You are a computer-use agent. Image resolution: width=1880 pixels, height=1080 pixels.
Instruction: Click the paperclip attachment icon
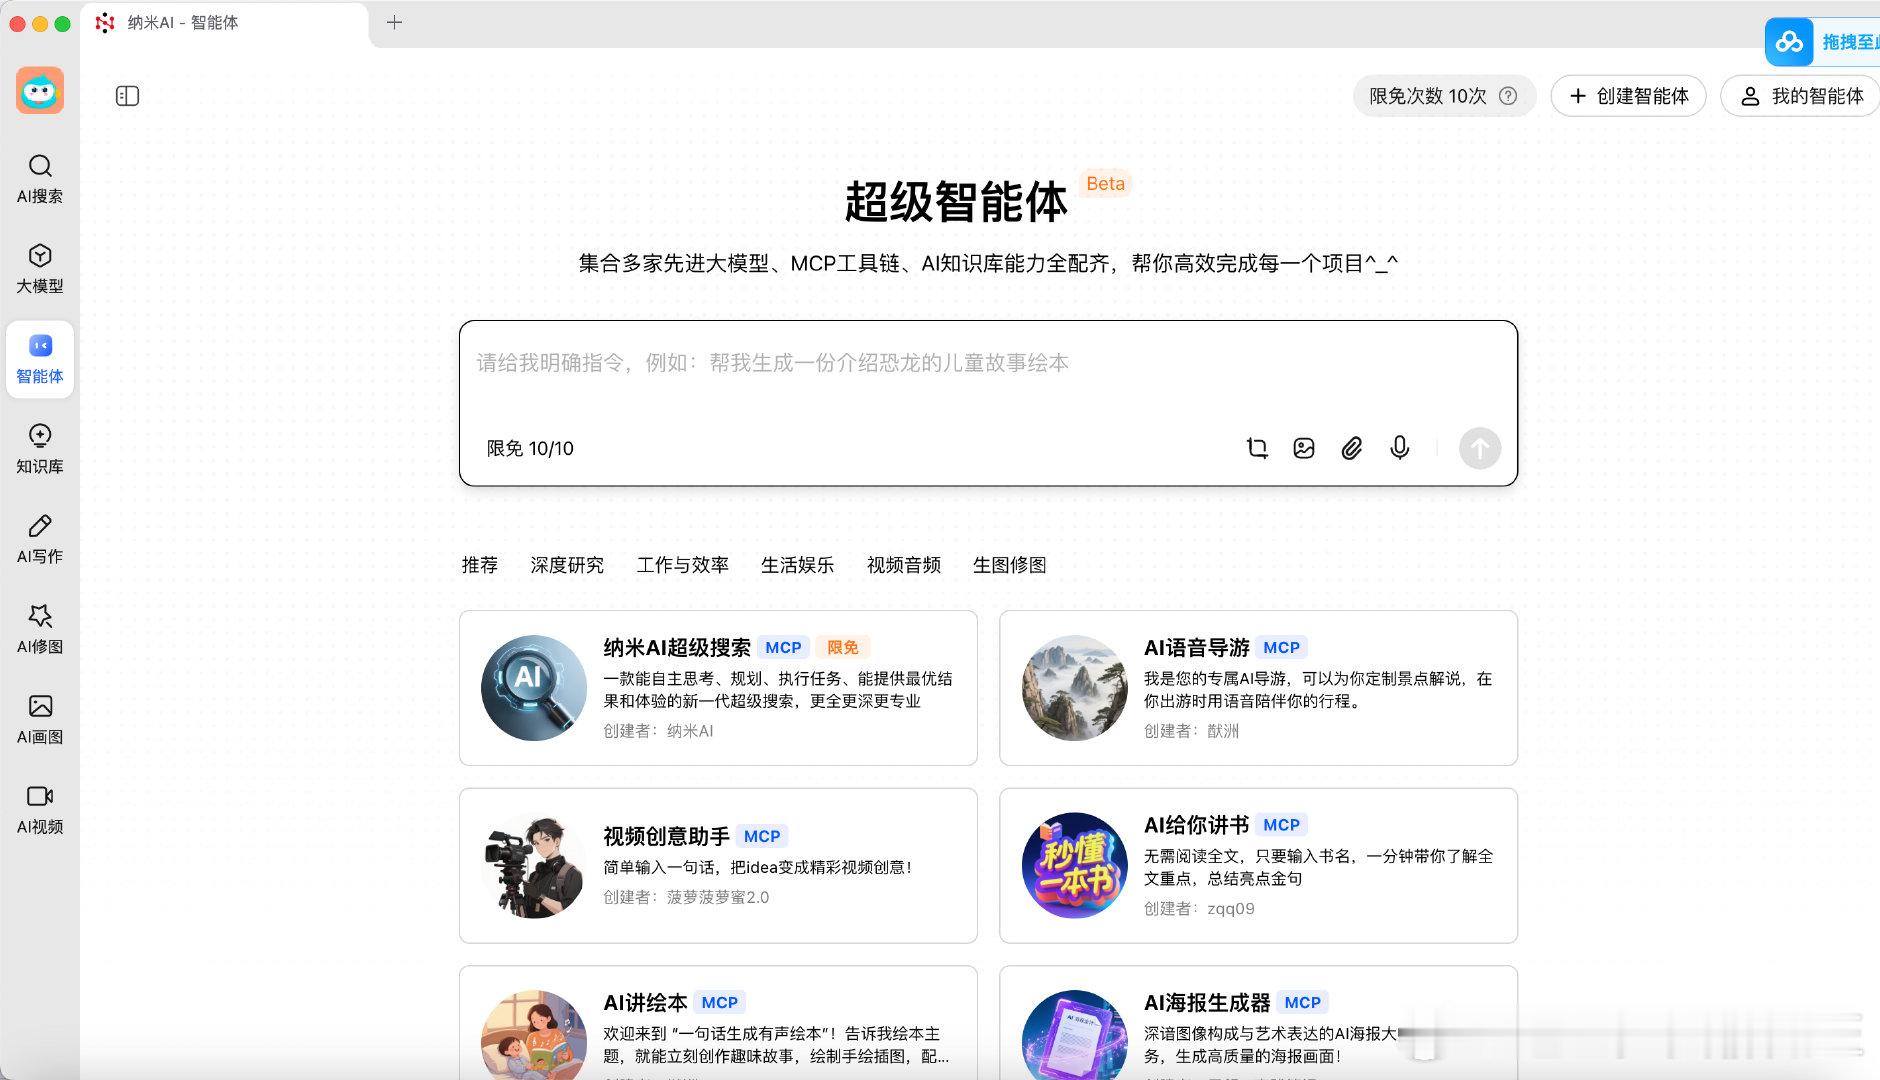pyautogui.click(x=1352, y=448)
